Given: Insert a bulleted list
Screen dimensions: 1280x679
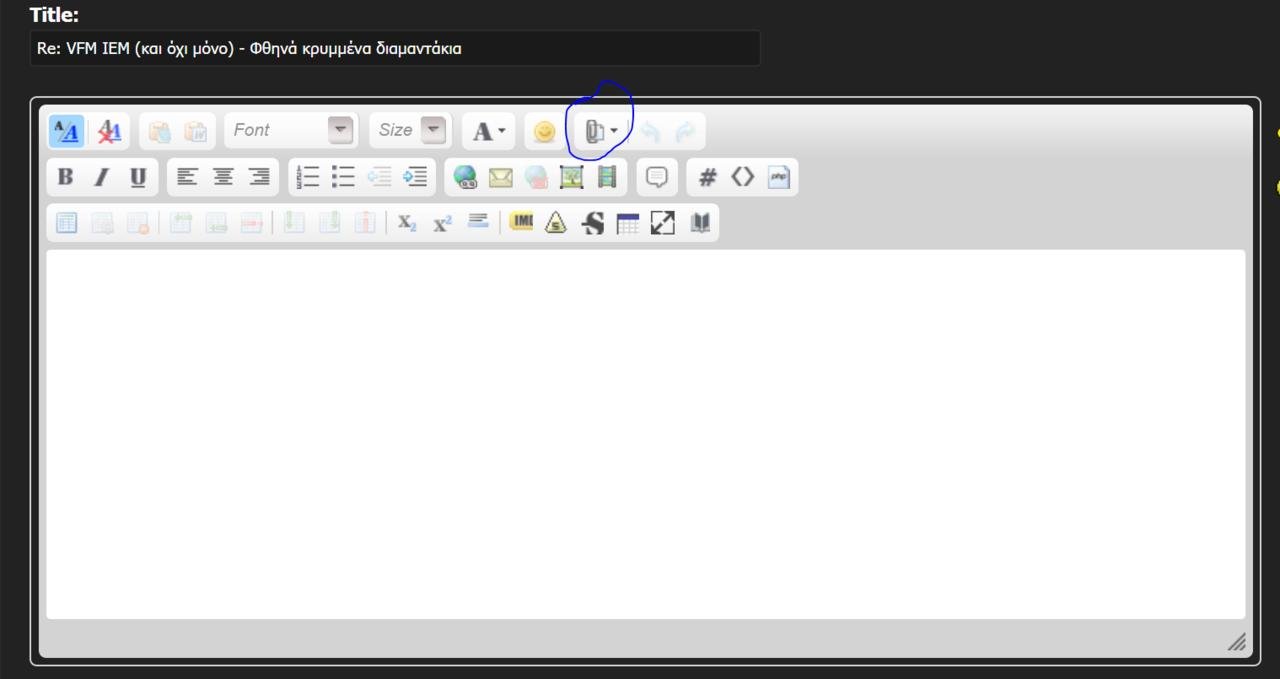Looking at the screenshot, I should coord(344,177).
